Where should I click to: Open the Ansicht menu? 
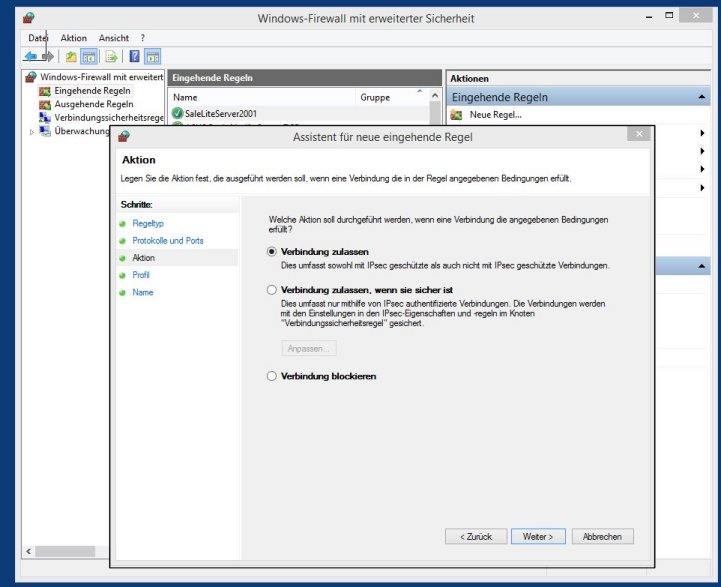click(113, 38)
